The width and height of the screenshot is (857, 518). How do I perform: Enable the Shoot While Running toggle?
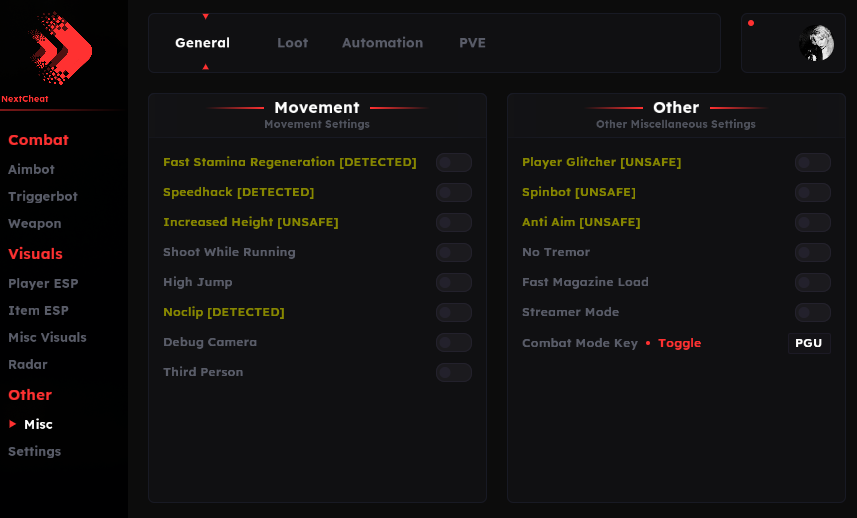453,252
